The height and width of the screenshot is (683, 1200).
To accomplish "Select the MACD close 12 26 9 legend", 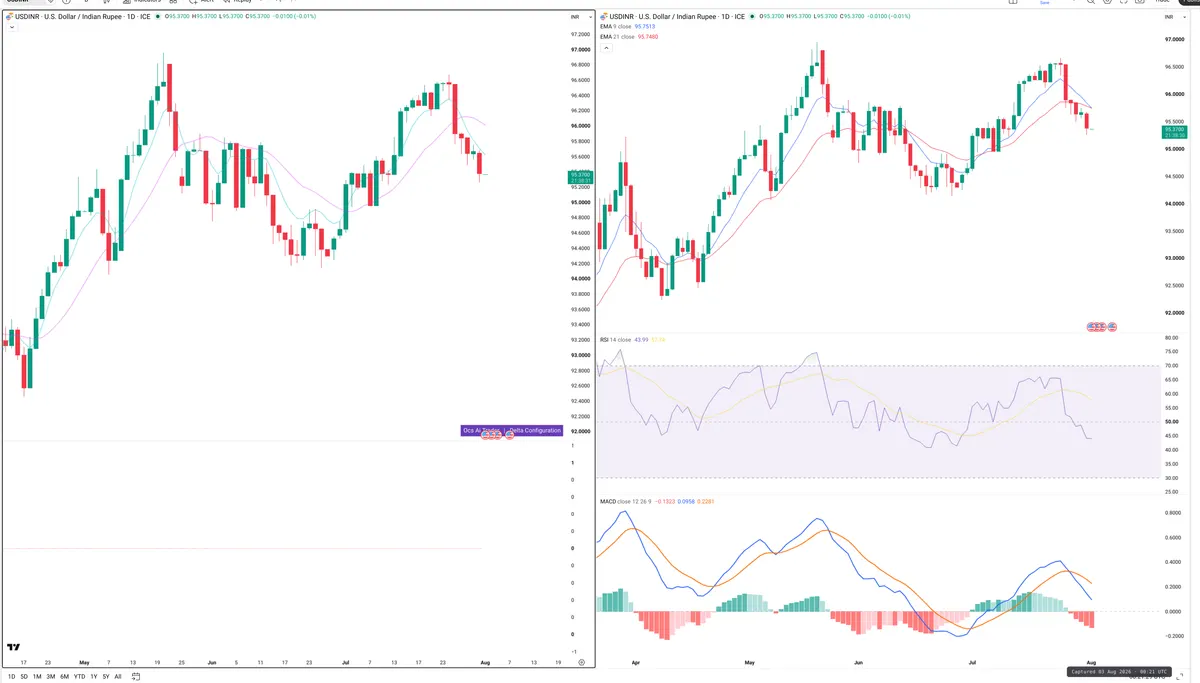I will tap(626, 501).
